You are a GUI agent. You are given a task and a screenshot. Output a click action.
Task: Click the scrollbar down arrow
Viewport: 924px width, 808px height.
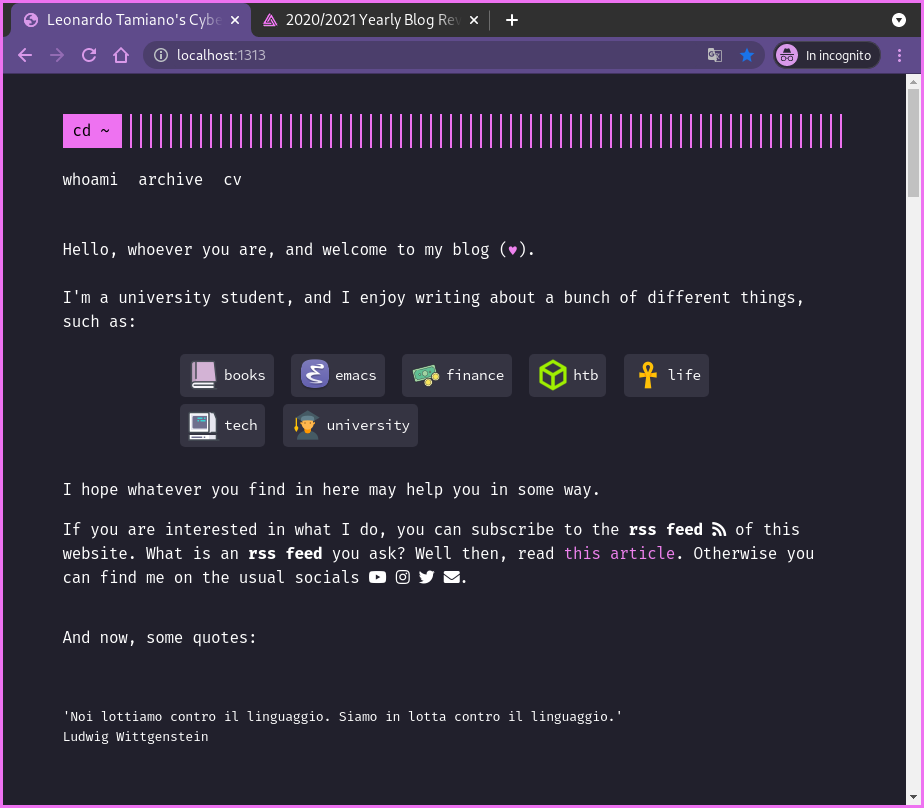pyautogui.click(x=913, y=798)
